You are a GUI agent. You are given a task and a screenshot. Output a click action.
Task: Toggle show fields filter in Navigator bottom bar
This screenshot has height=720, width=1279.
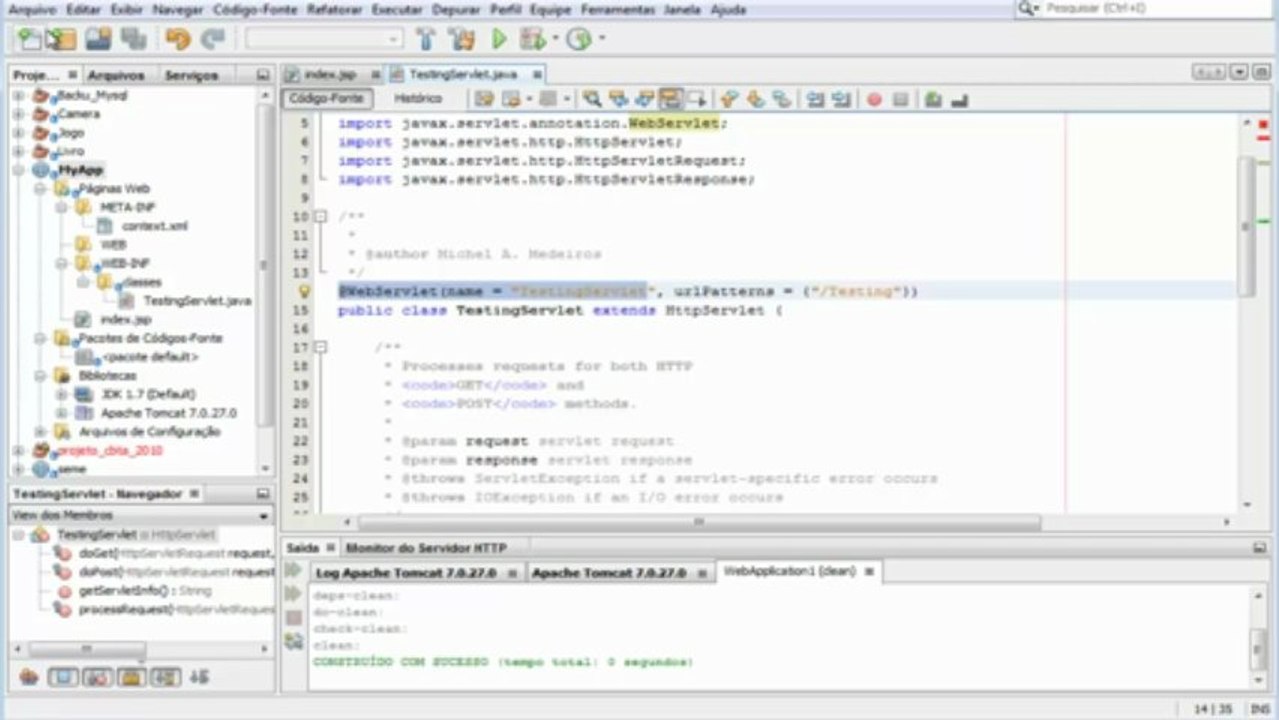pos(63,677)
